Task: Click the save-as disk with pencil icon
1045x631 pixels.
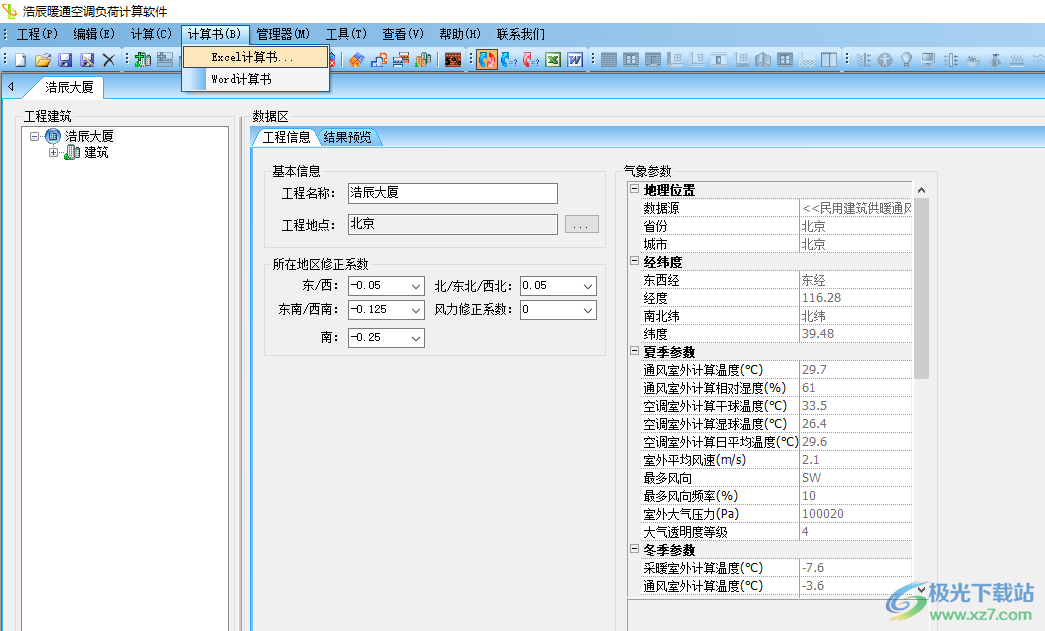Action: [87, 60]
